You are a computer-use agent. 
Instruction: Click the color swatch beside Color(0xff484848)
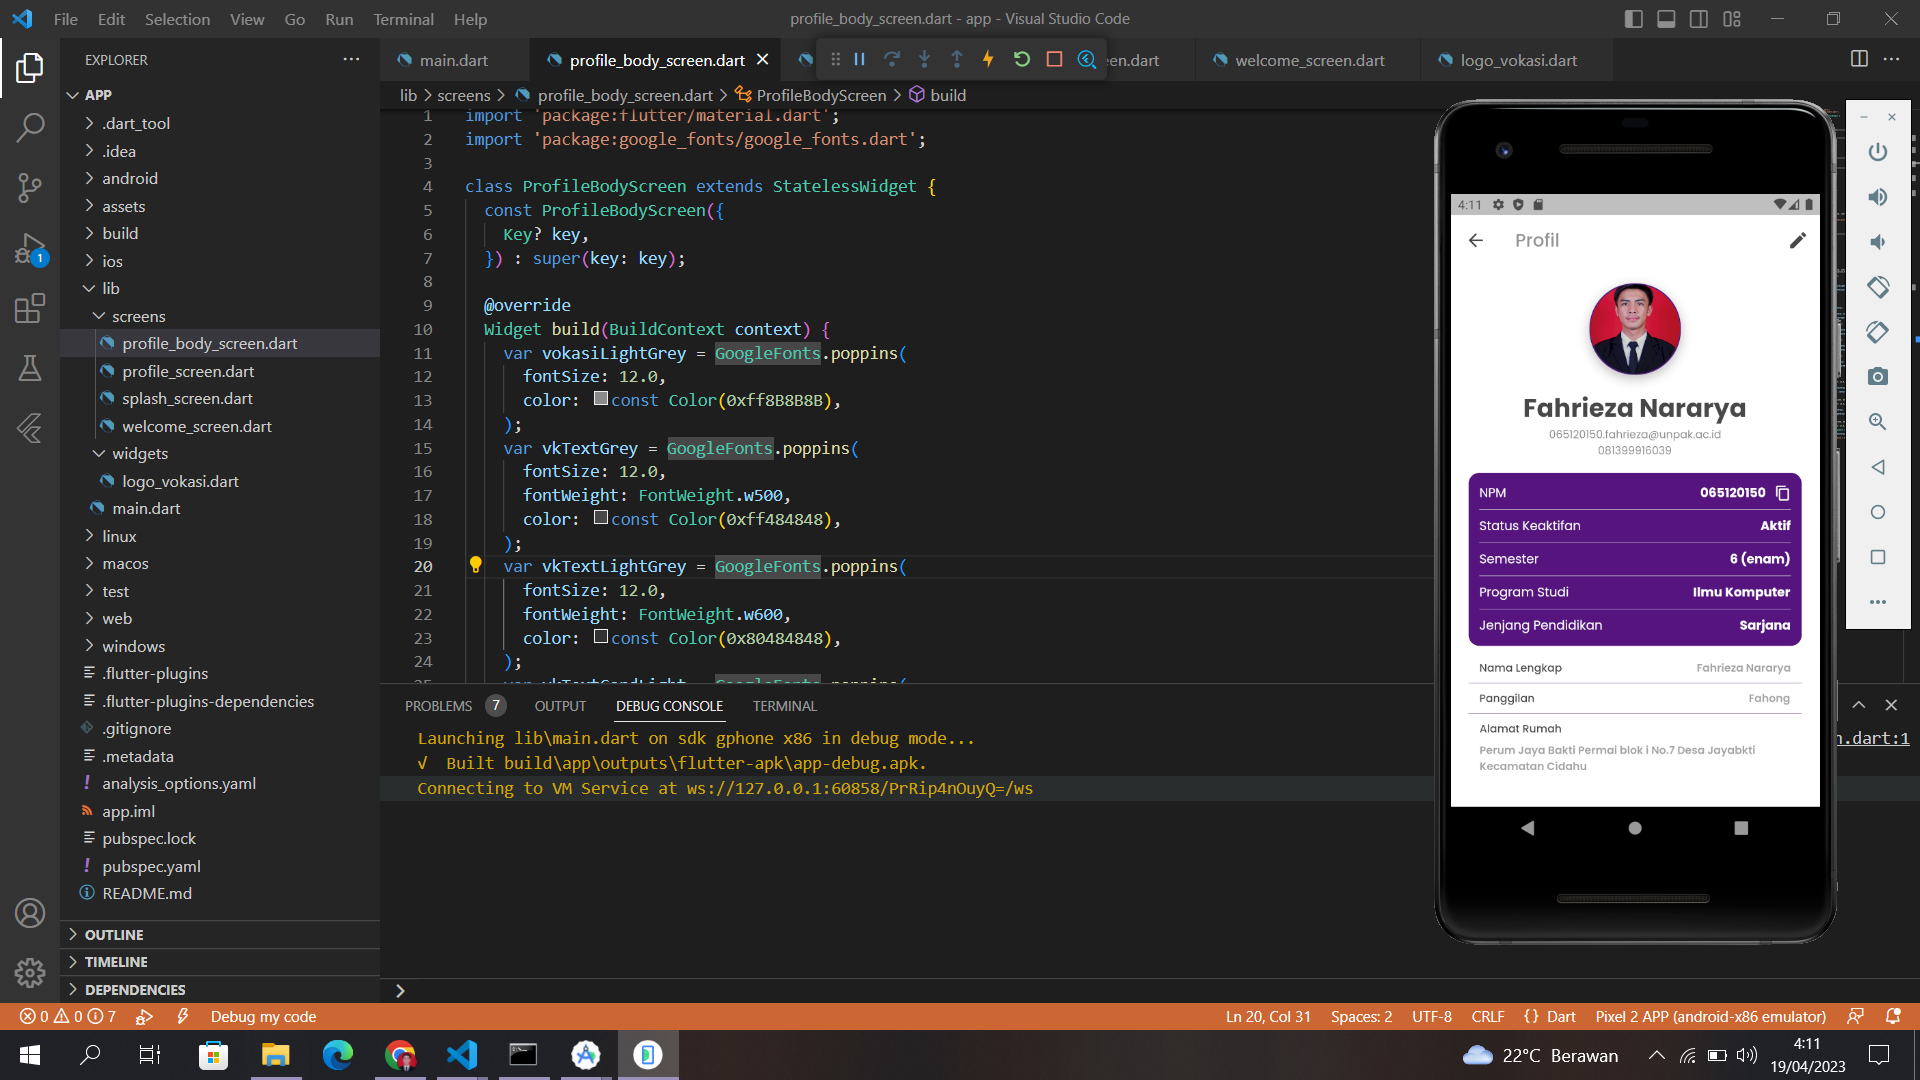(x=601, y=518)
